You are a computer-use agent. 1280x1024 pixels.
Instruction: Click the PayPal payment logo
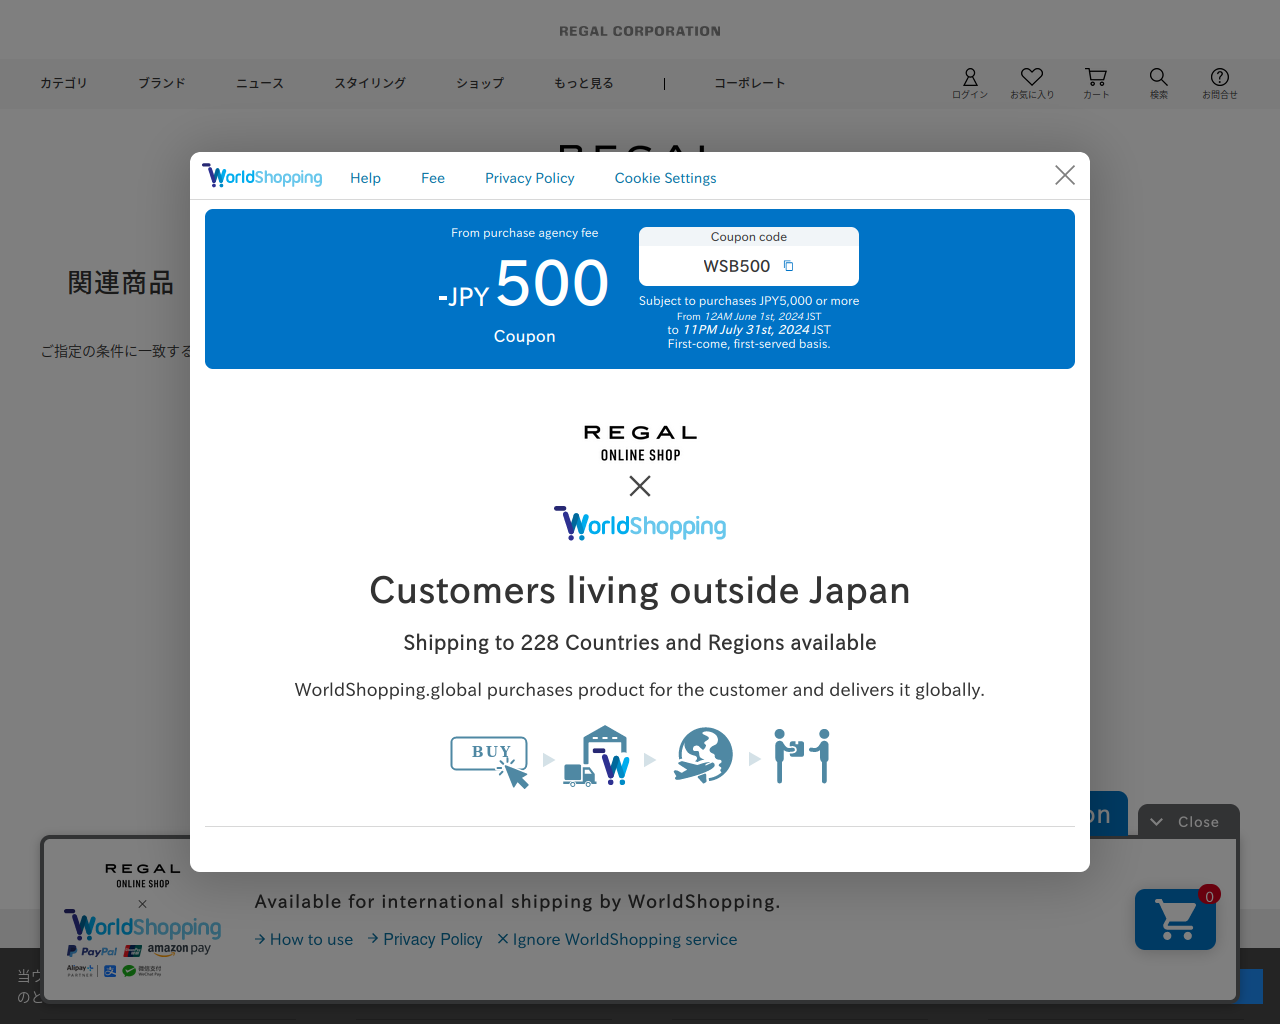(92, 951)
